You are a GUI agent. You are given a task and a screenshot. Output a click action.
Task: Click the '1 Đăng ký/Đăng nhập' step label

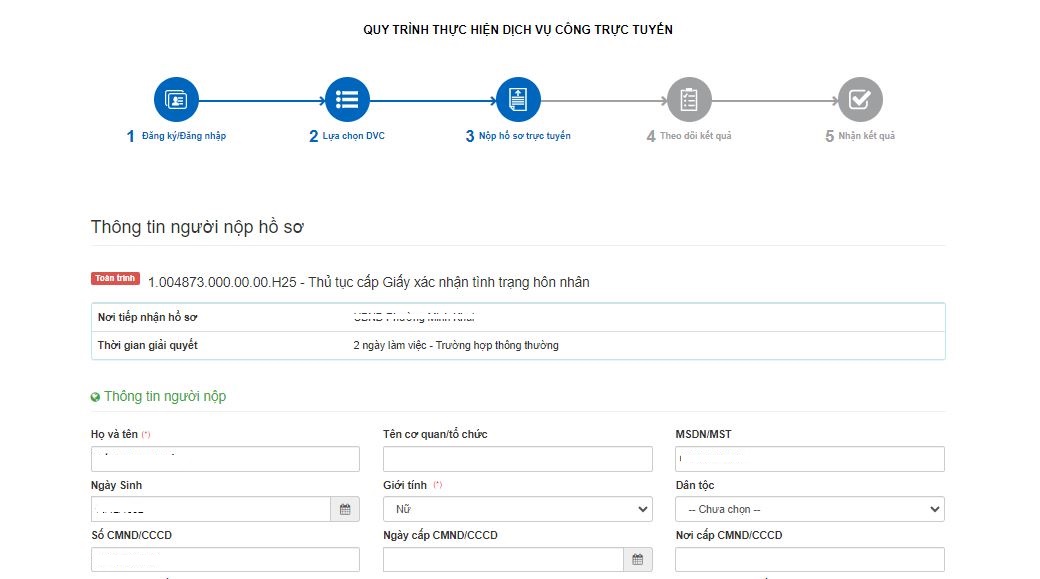176,134
